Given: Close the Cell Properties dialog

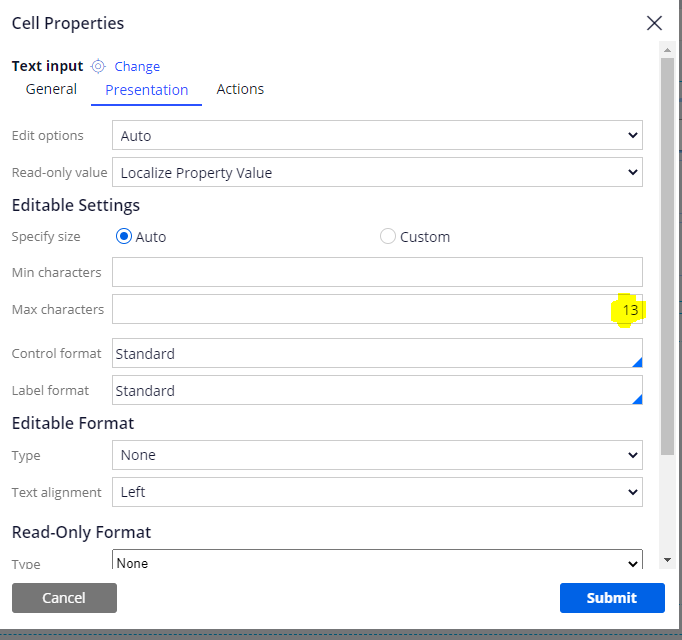Looking at the screenshot, I should pos(654,23).
